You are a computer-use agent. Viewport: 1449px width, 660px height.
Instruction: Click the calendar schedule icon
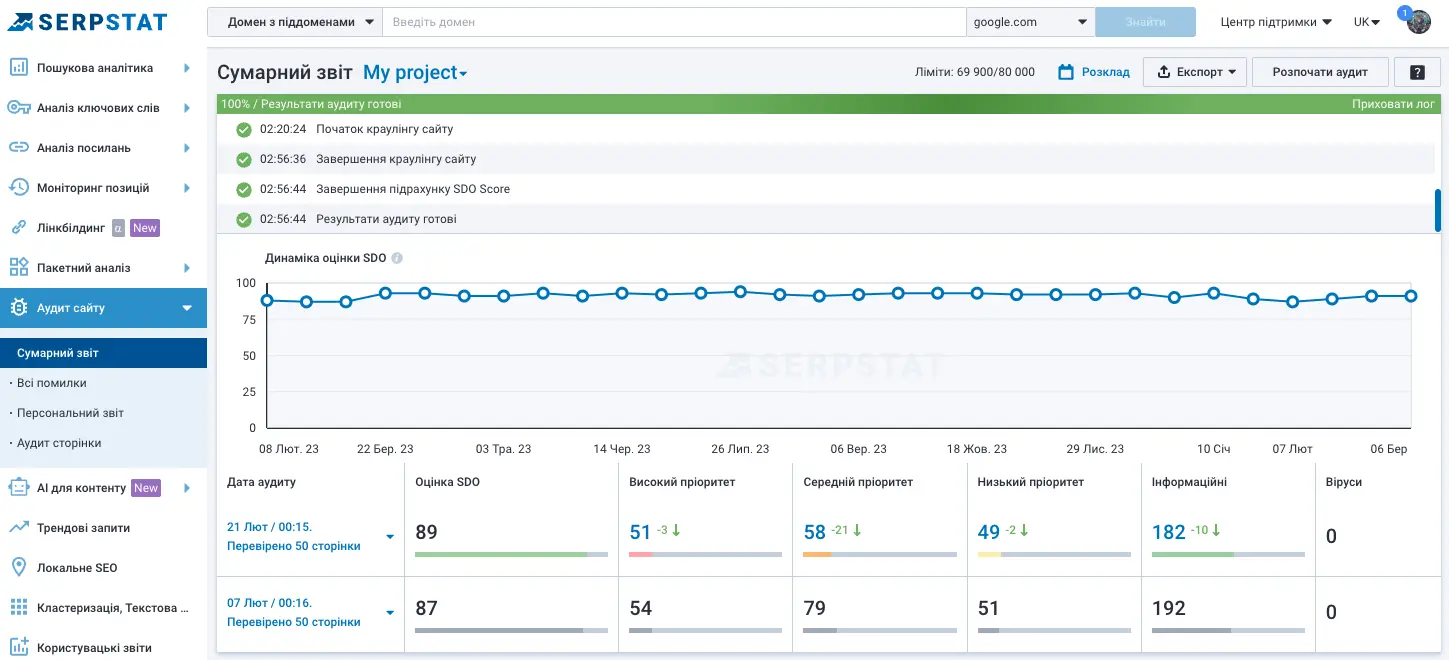point(1066,72)
